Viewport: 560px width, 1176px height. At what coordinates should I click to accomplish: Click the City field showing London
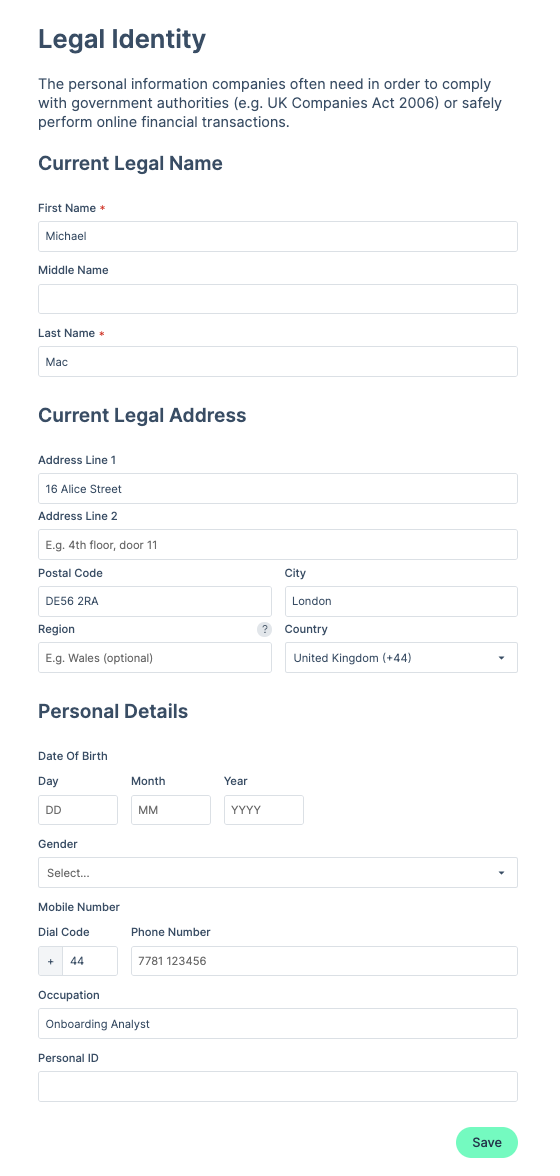click(x=401, y=602)
